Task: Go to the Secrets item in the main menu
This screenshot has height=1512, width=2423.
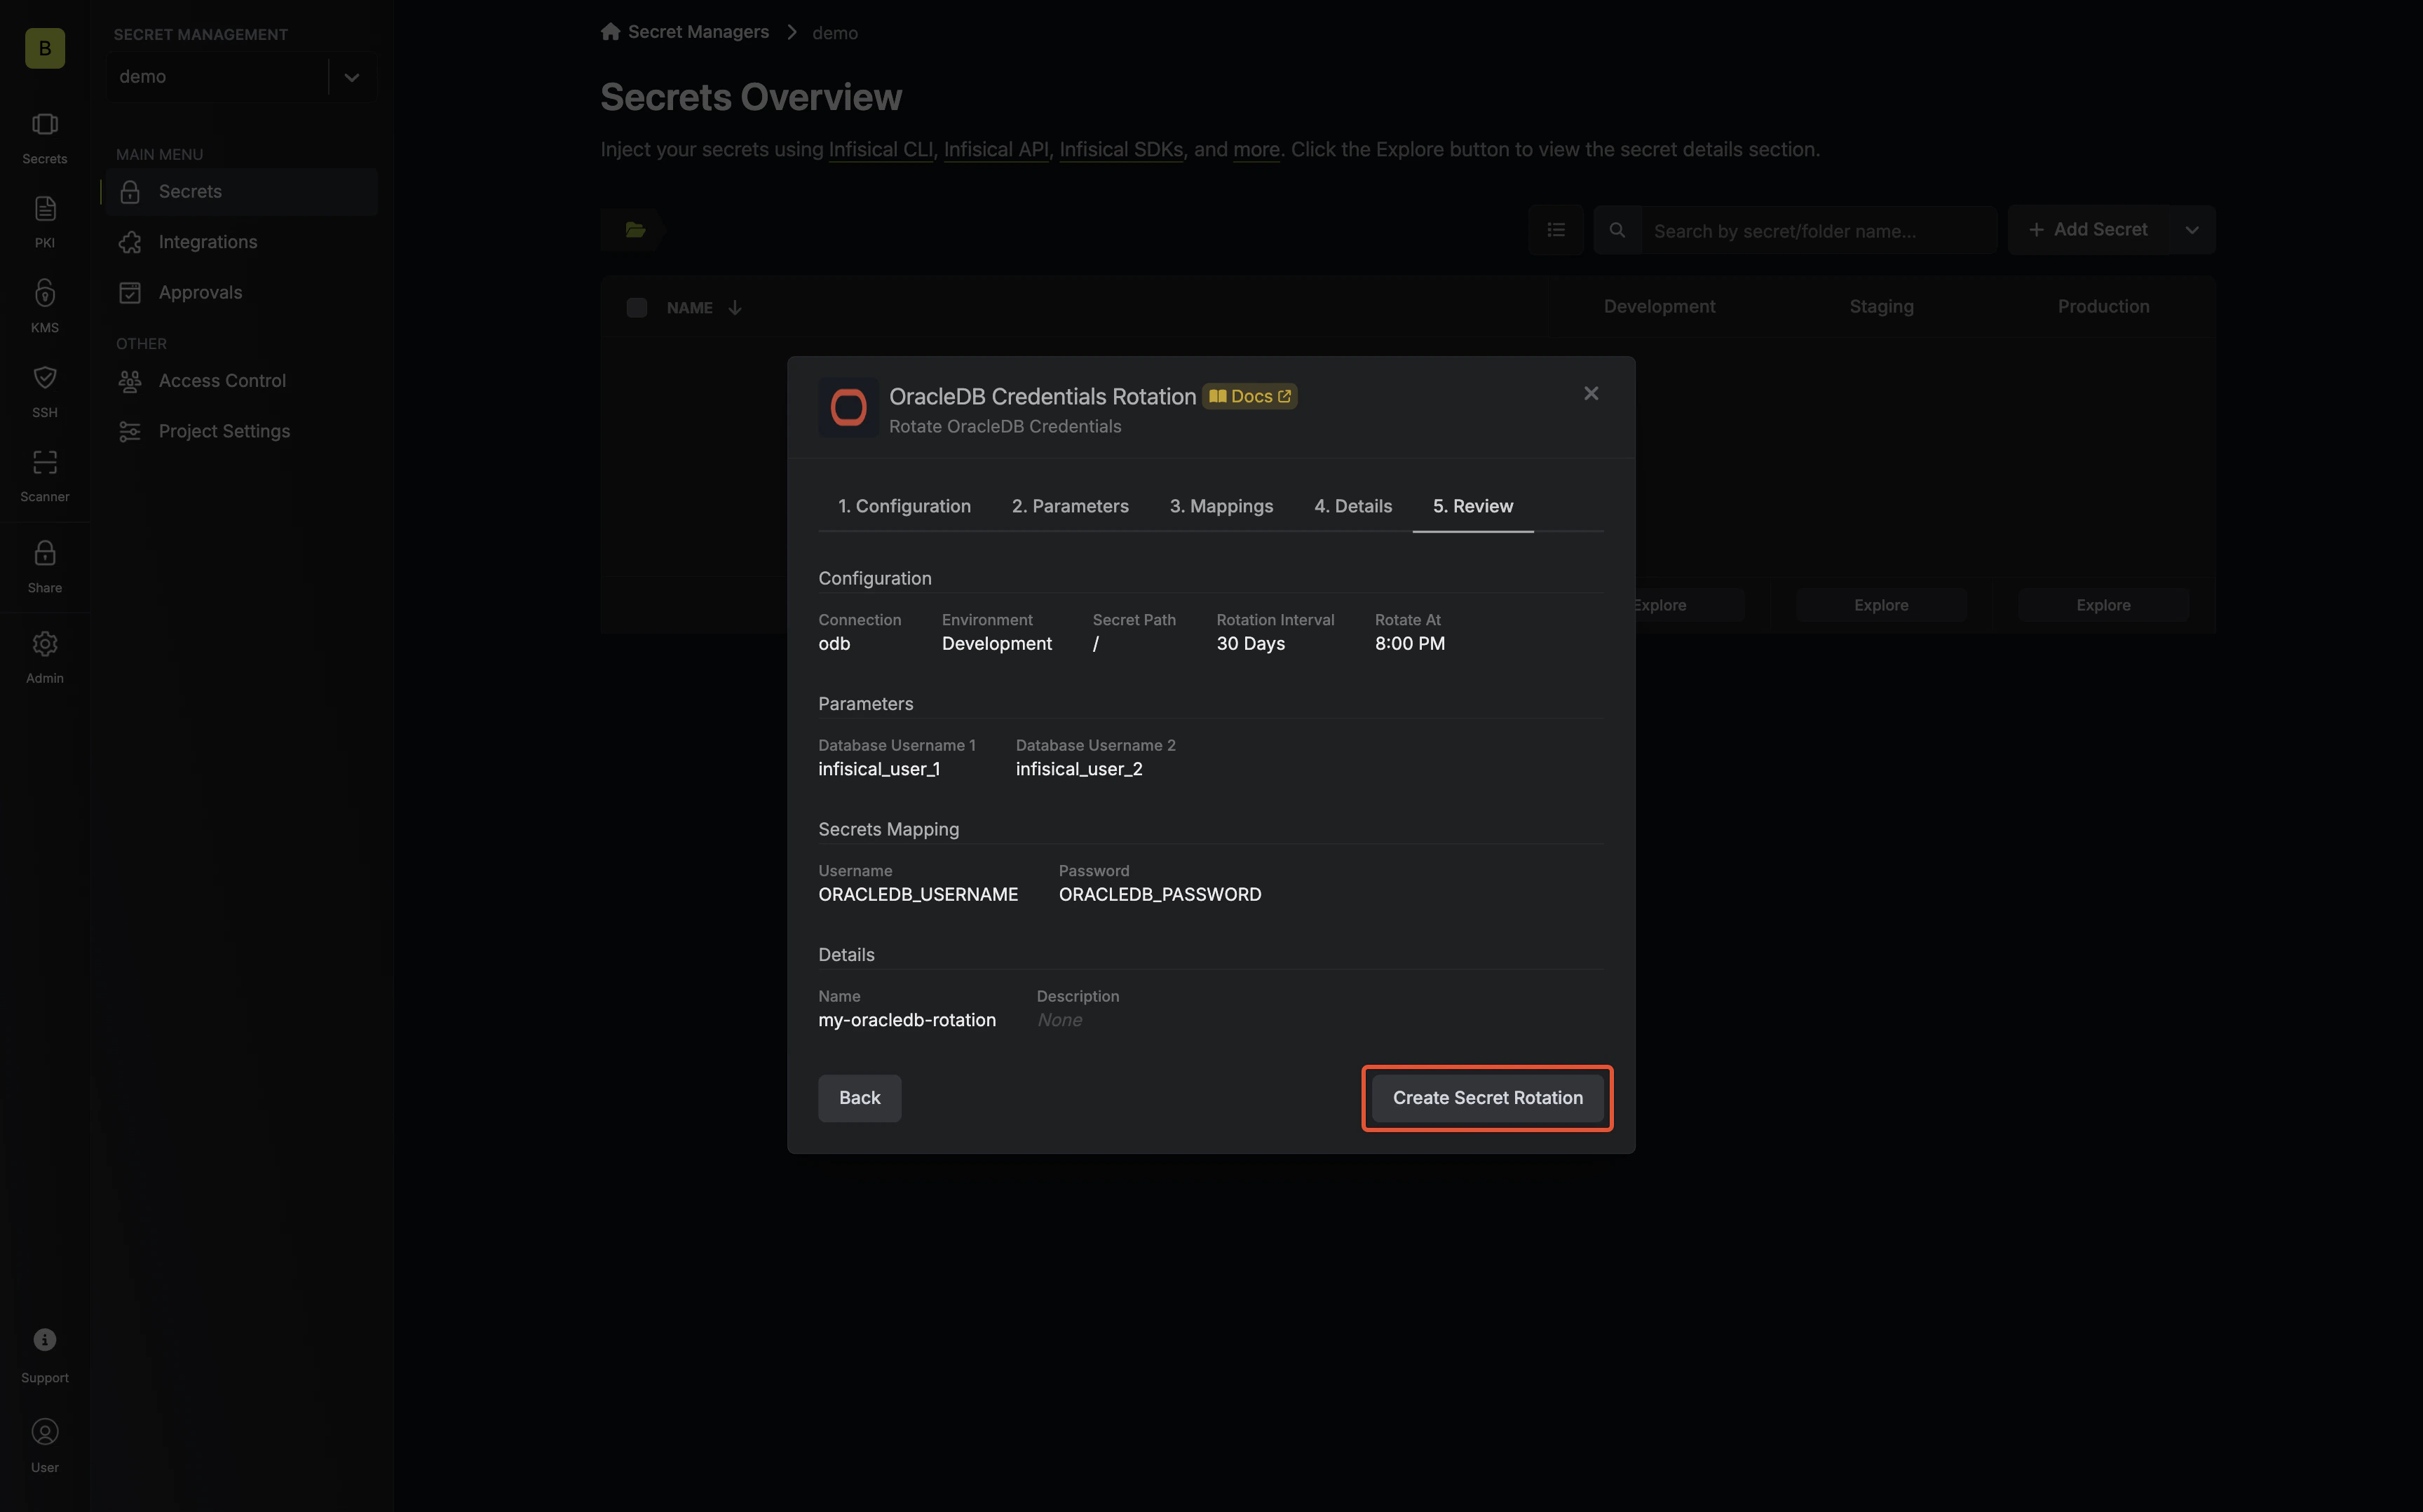Action: pyautogui.click(x=241, y=192)
